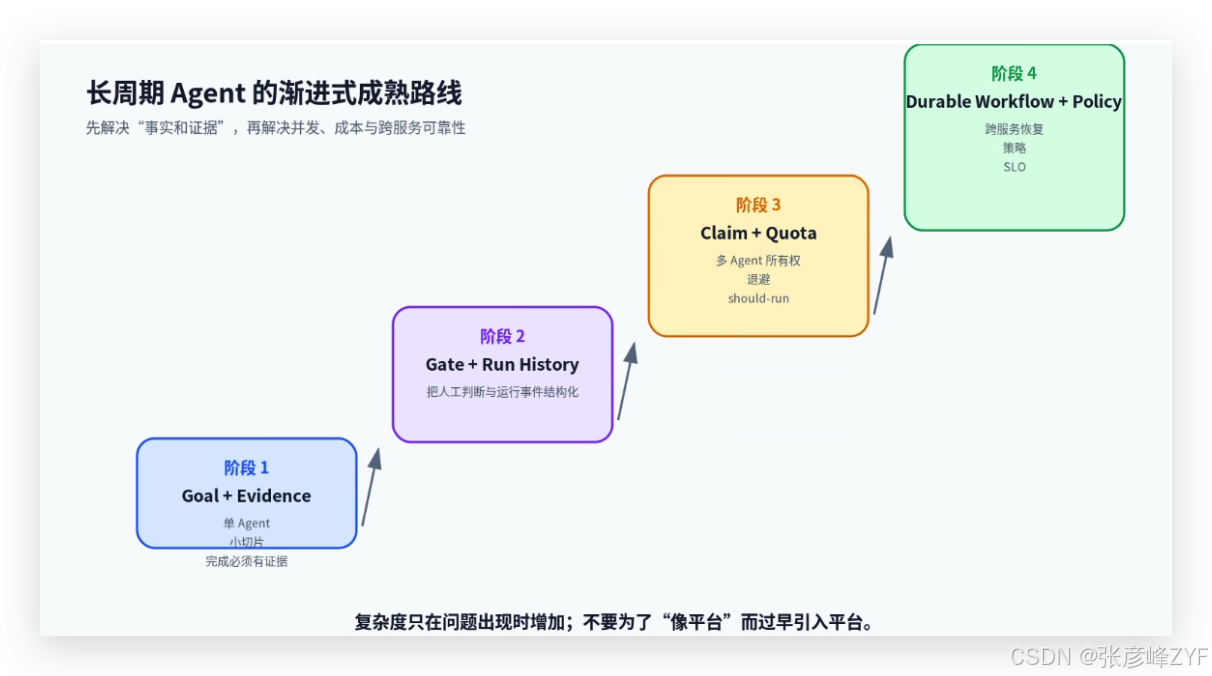This screenshot has width=1212, height=676.
Task: Click the should-run text in stage 3
Action: pos(758,298)
